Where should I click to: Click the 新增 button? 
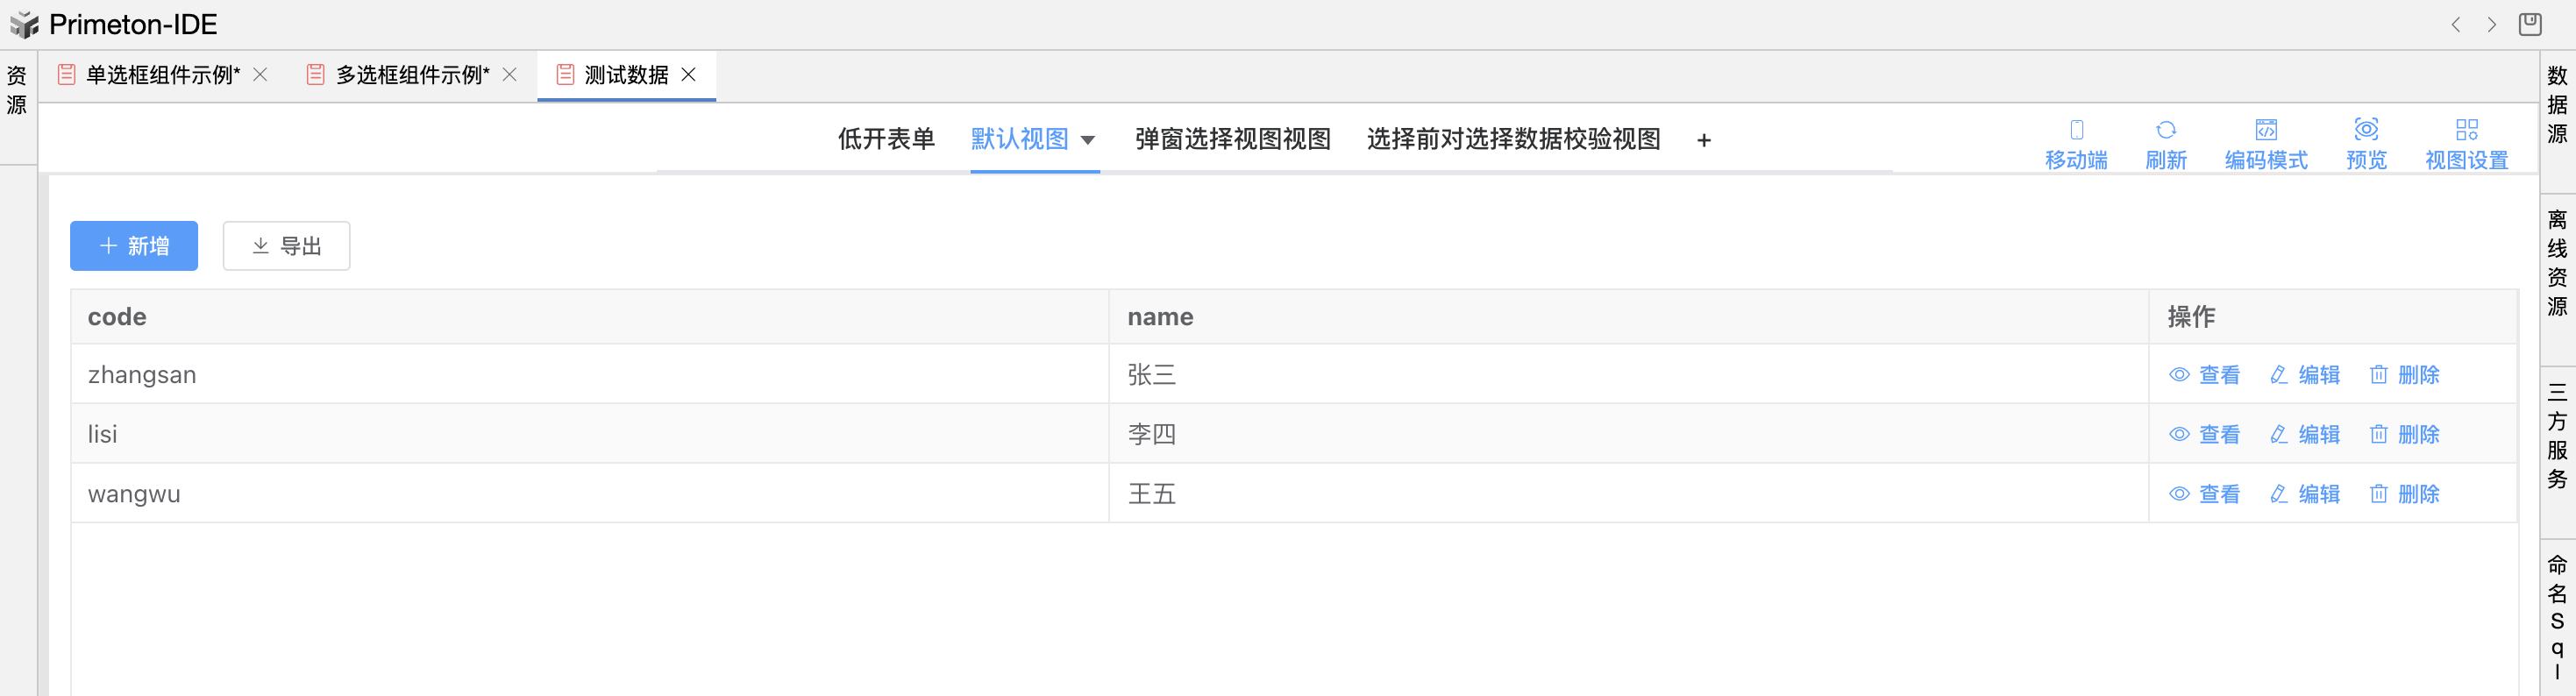tap(134, 246)
